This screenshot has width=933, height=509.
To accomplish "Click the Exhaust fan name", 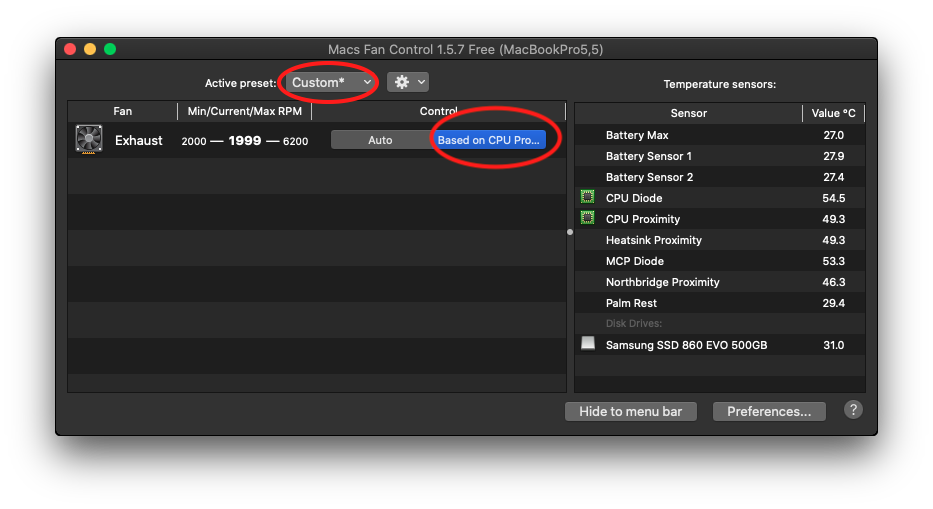I will (139, 140).
